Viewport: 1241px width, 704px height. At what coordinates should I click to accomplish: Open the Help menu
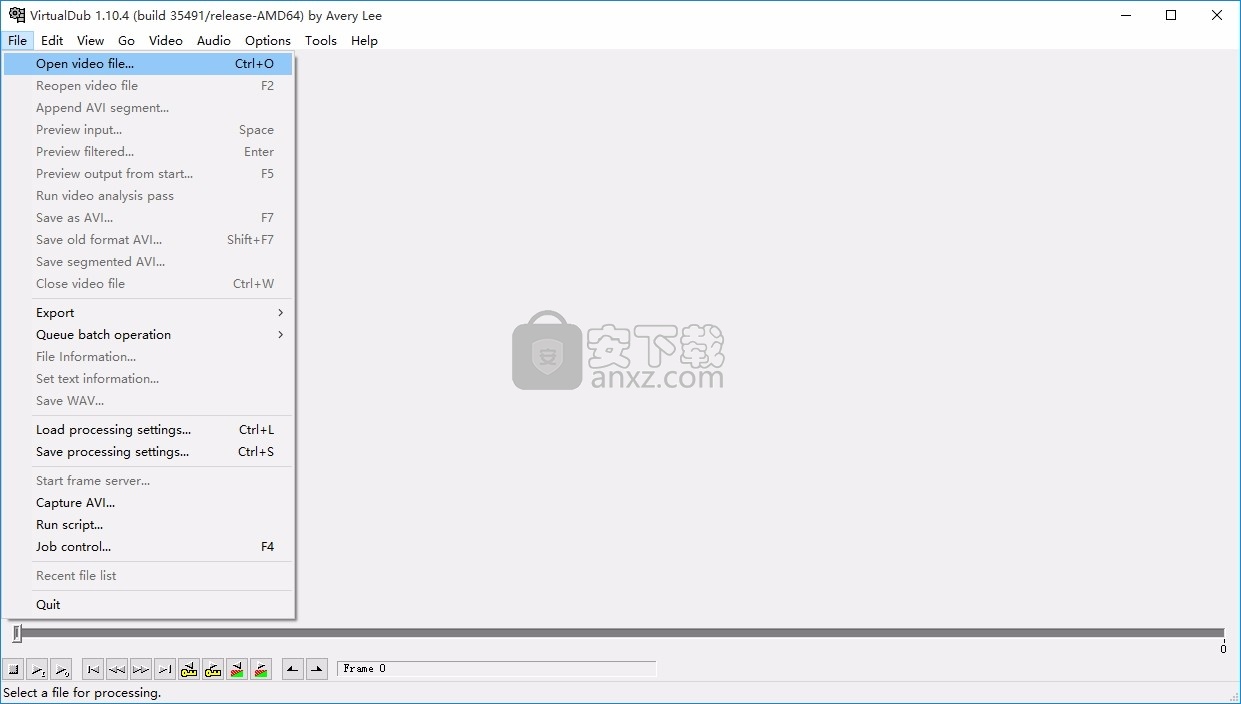coord(364,40)
